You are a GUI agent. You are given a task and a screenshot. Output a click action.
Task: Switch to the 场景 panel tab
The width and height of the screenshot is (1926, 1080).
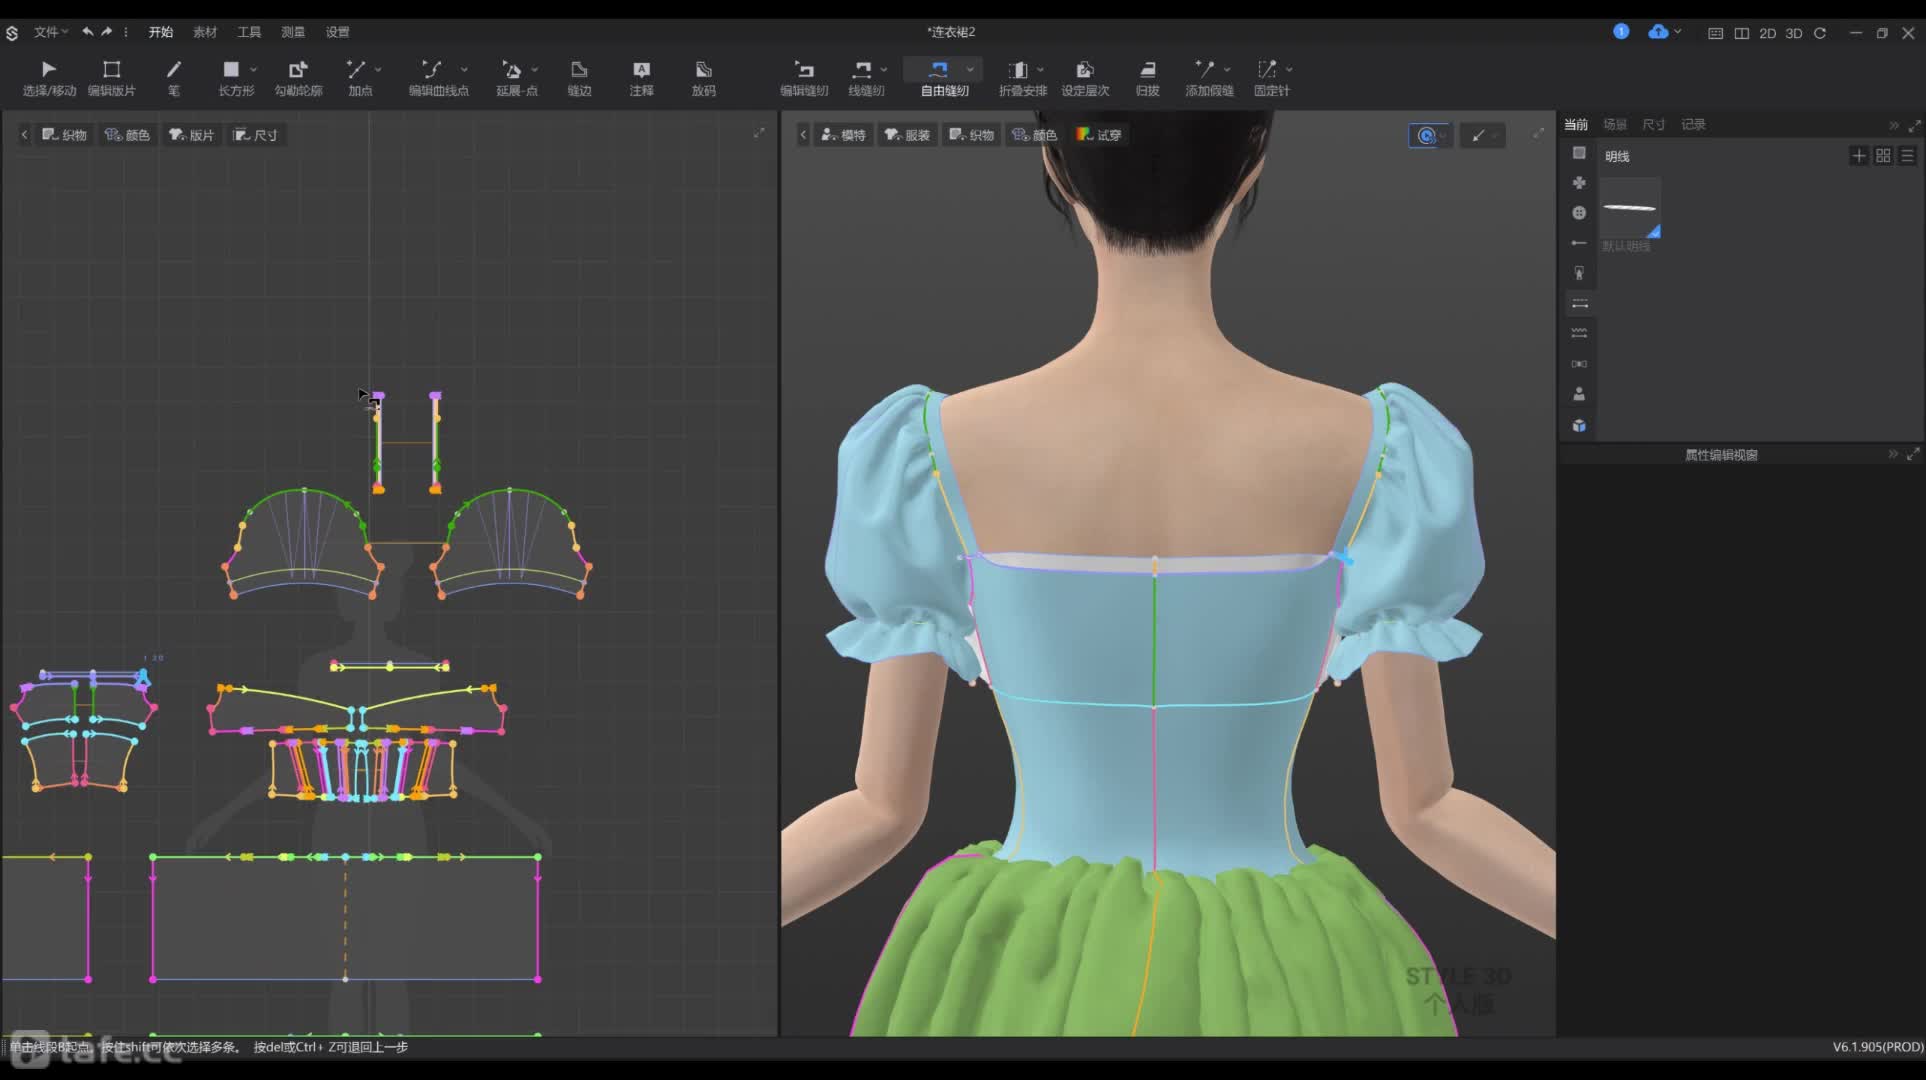click(x=1615, y=124)
